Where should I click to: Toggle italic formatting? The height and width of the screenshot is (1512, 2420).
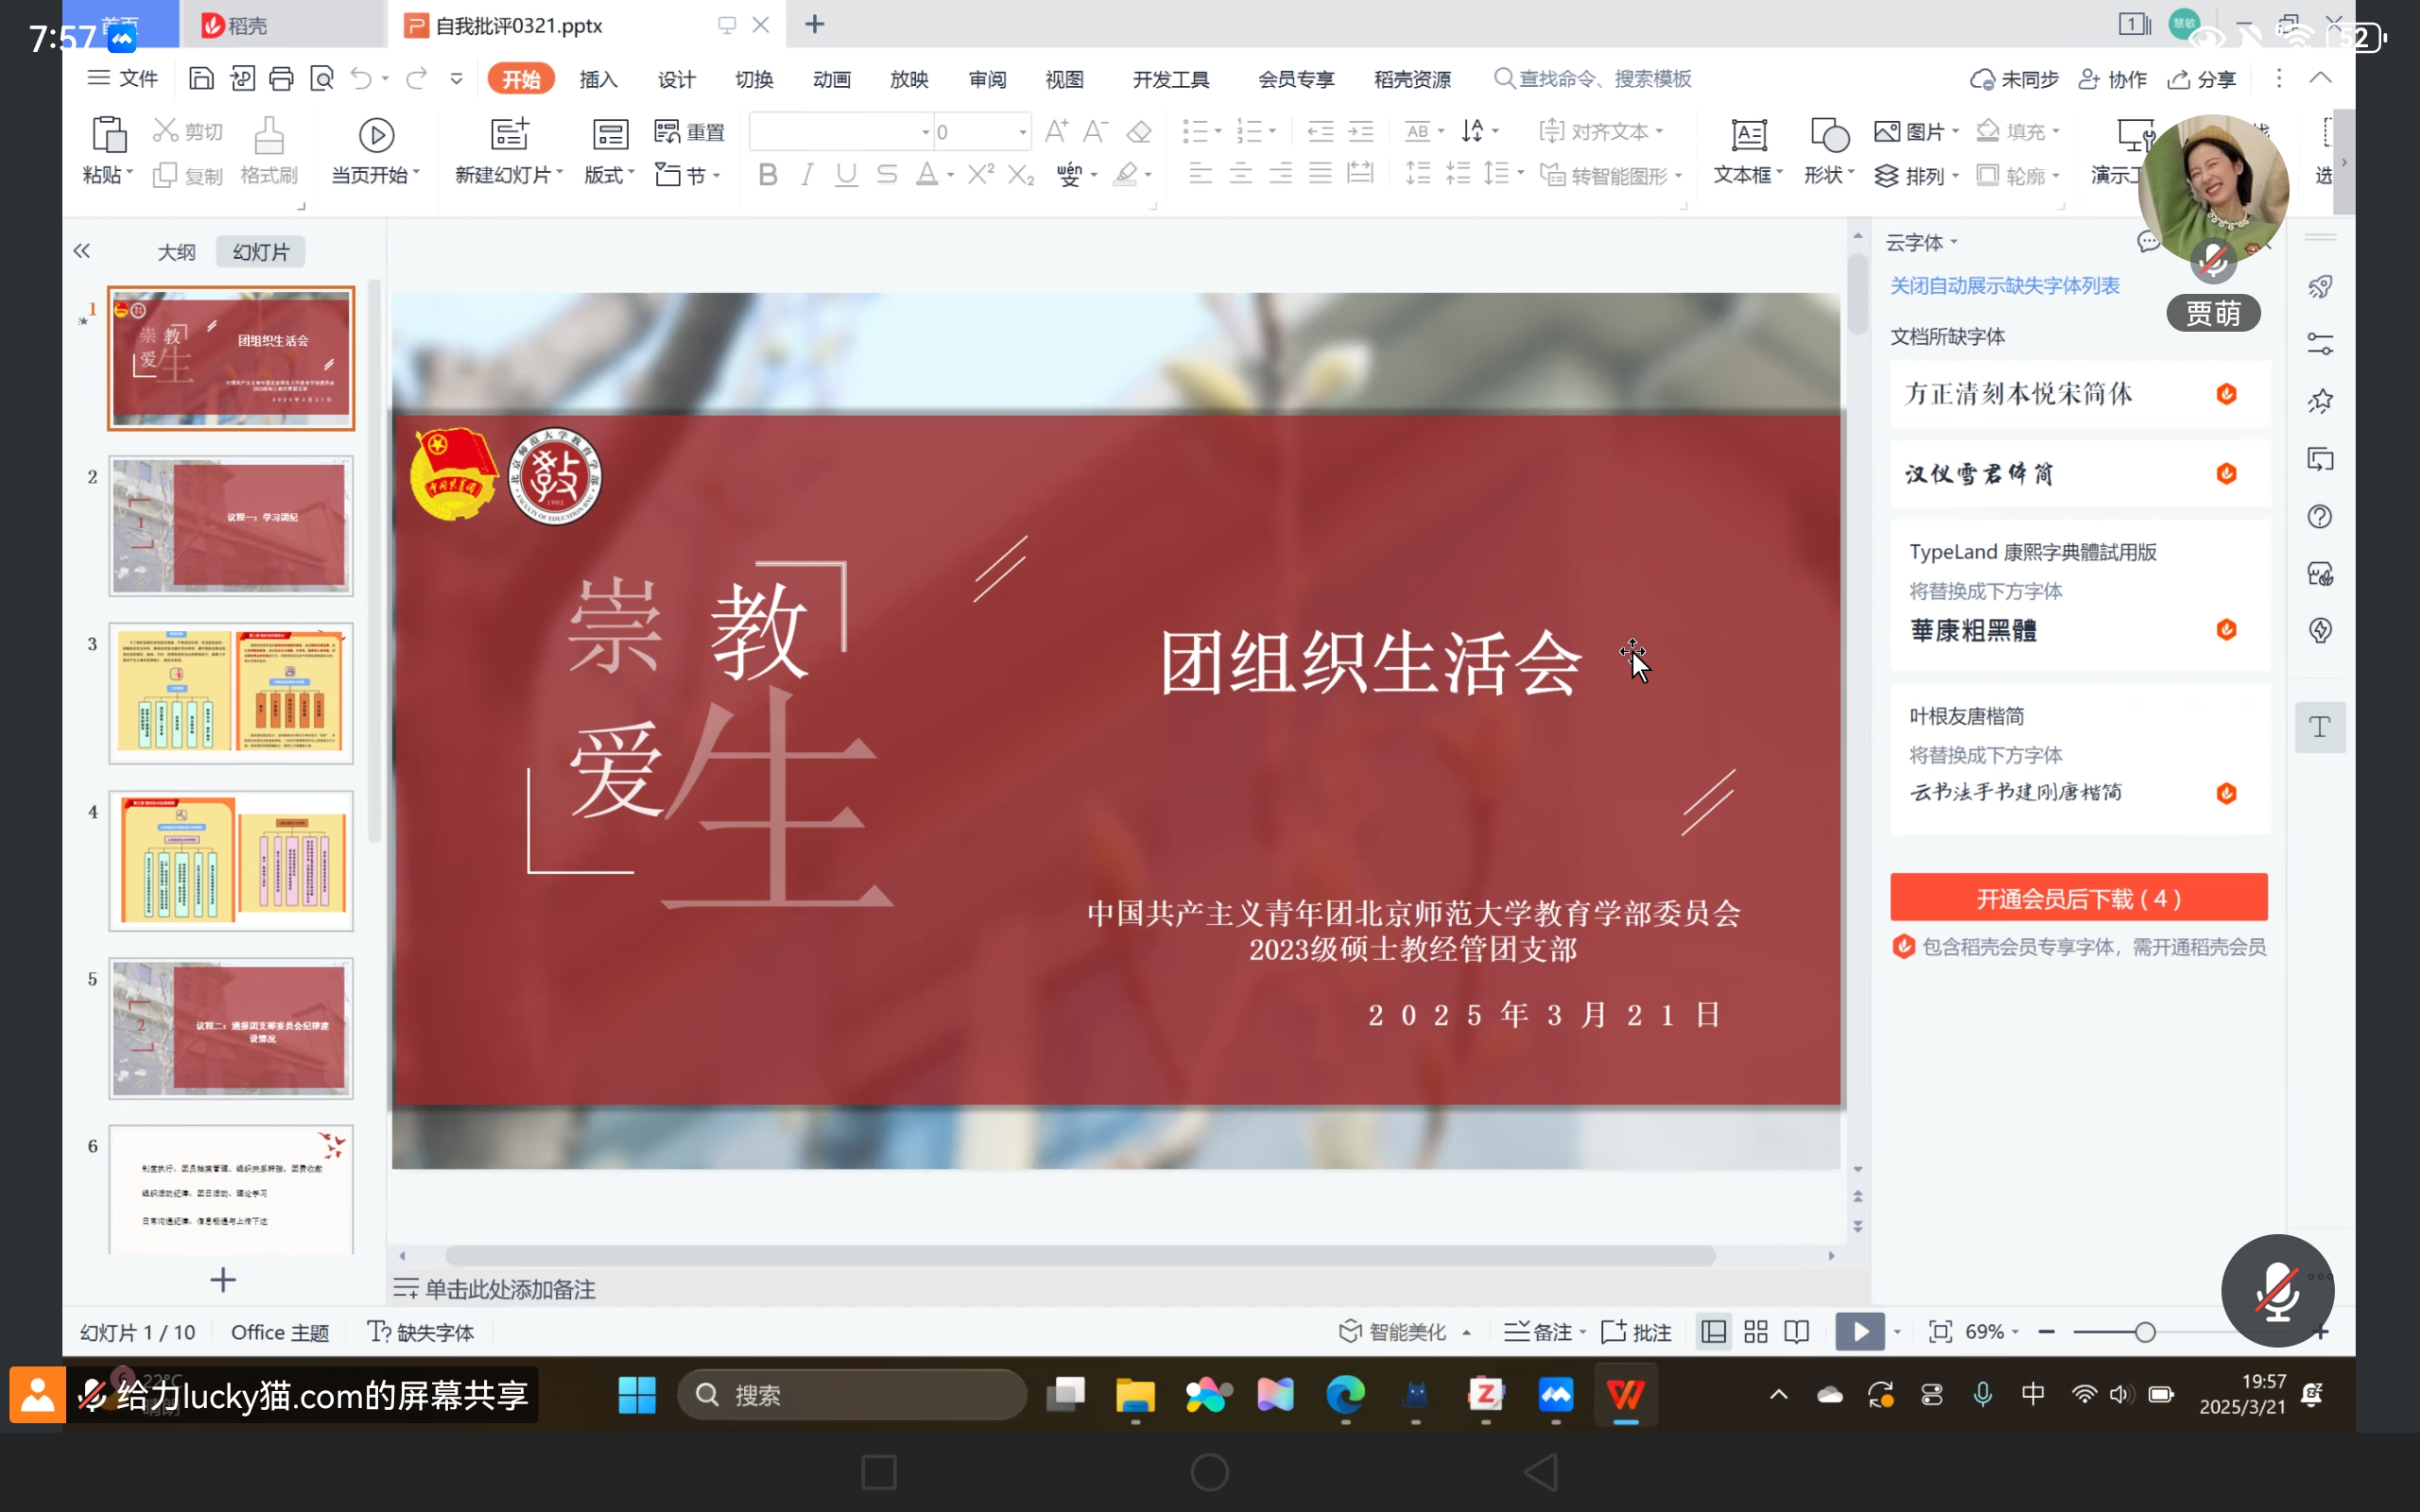click(806, 174)
